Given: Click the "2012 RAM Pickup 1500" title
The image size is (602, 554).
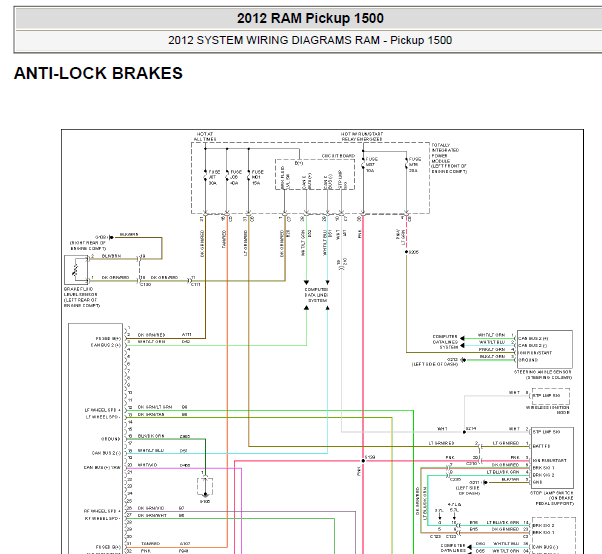Looking at the screenshot, I should (310, 18).
